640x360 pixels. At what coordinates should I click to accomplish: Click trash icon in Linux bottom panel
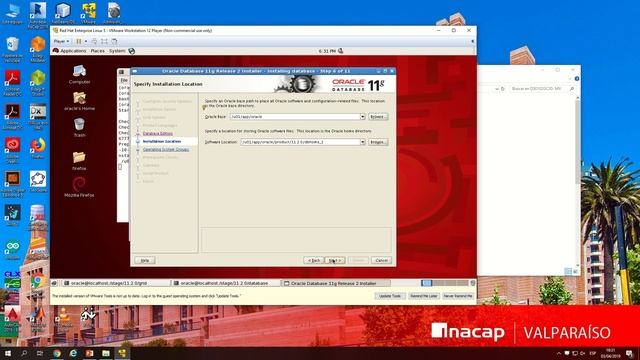[473, 283]
